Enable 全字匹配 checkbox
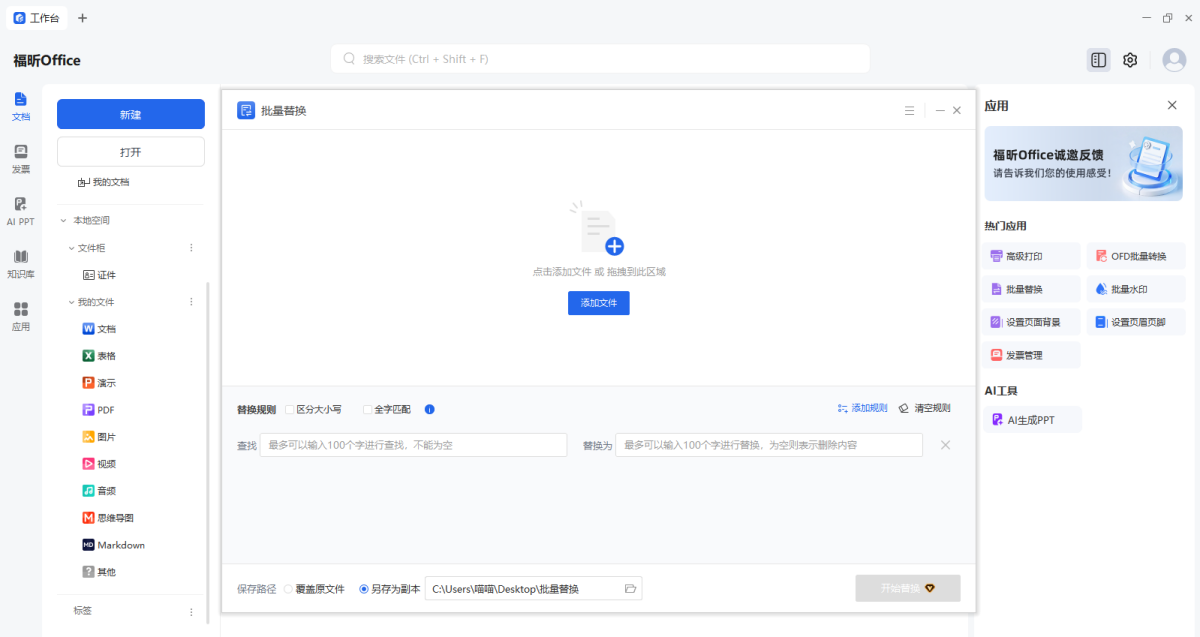The height and width of the screenshot is (637, 1200). [x=367, y=409]
